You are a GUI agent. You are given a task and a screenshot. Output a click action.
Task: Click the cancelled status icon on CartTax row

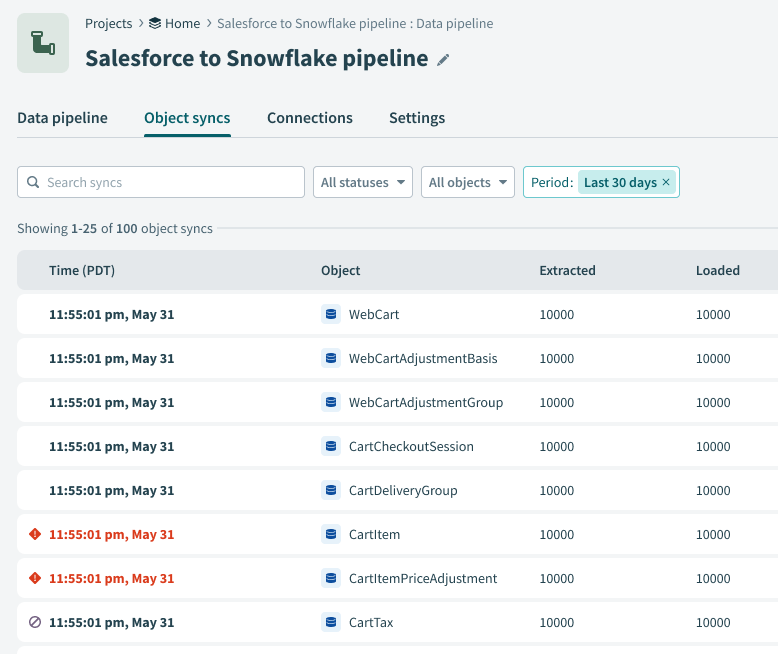(x=35, y=622)
